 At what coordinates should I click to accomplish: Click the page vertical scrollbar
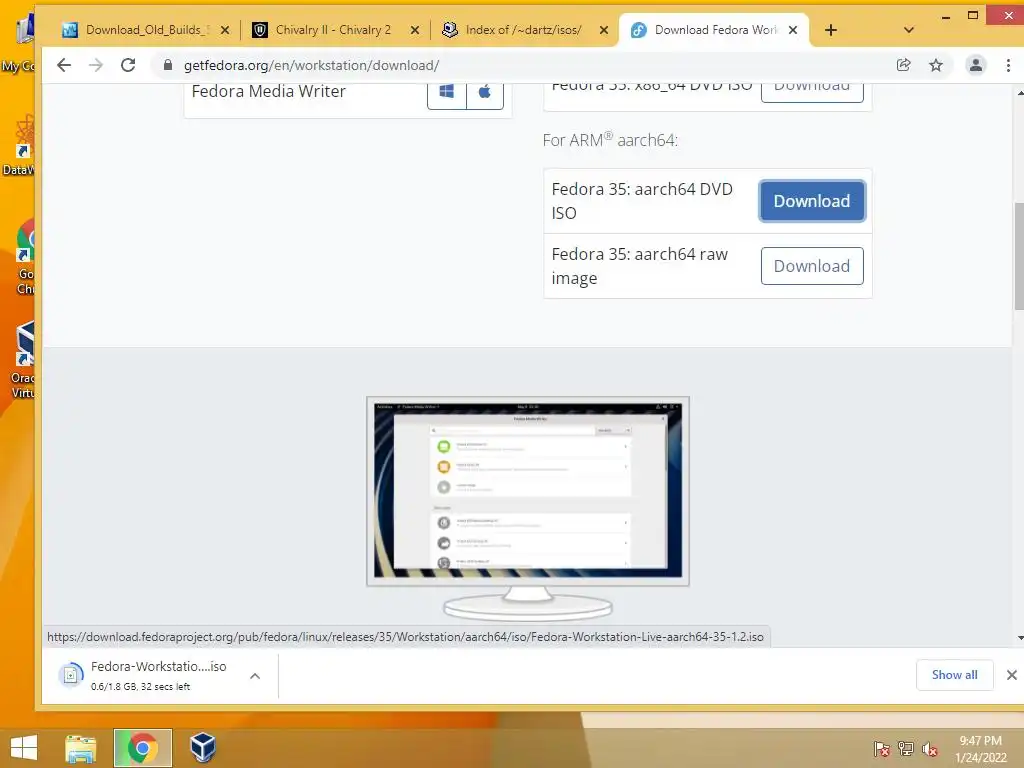click(1019, 257)
